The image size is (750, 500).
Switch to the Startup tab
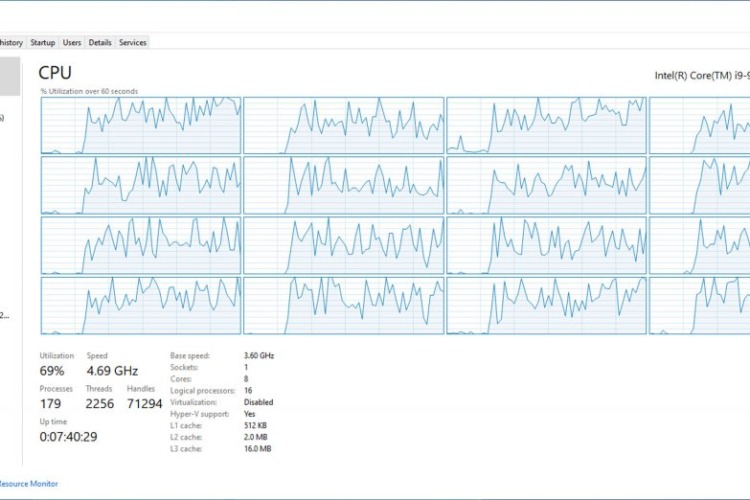[x=43, y=42]
